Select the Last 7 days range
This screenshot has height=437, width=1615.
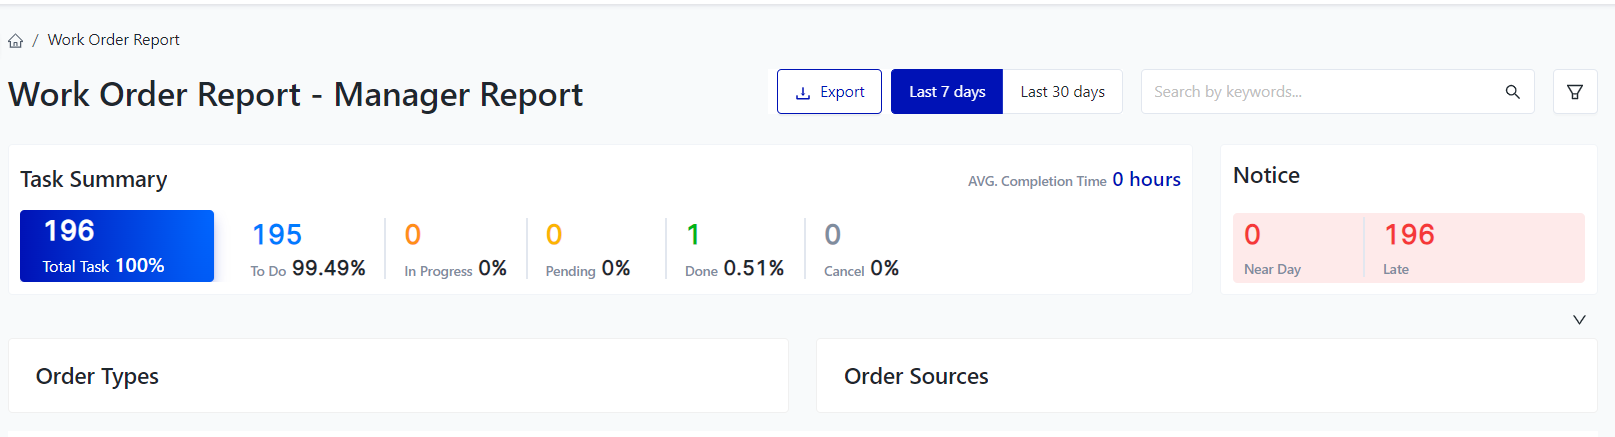[946, 92]
